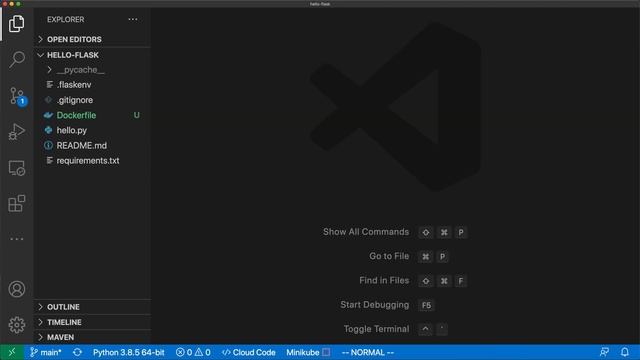
Task: Click the U untracked status on Dockerfile
Action: tap(137, 115)
